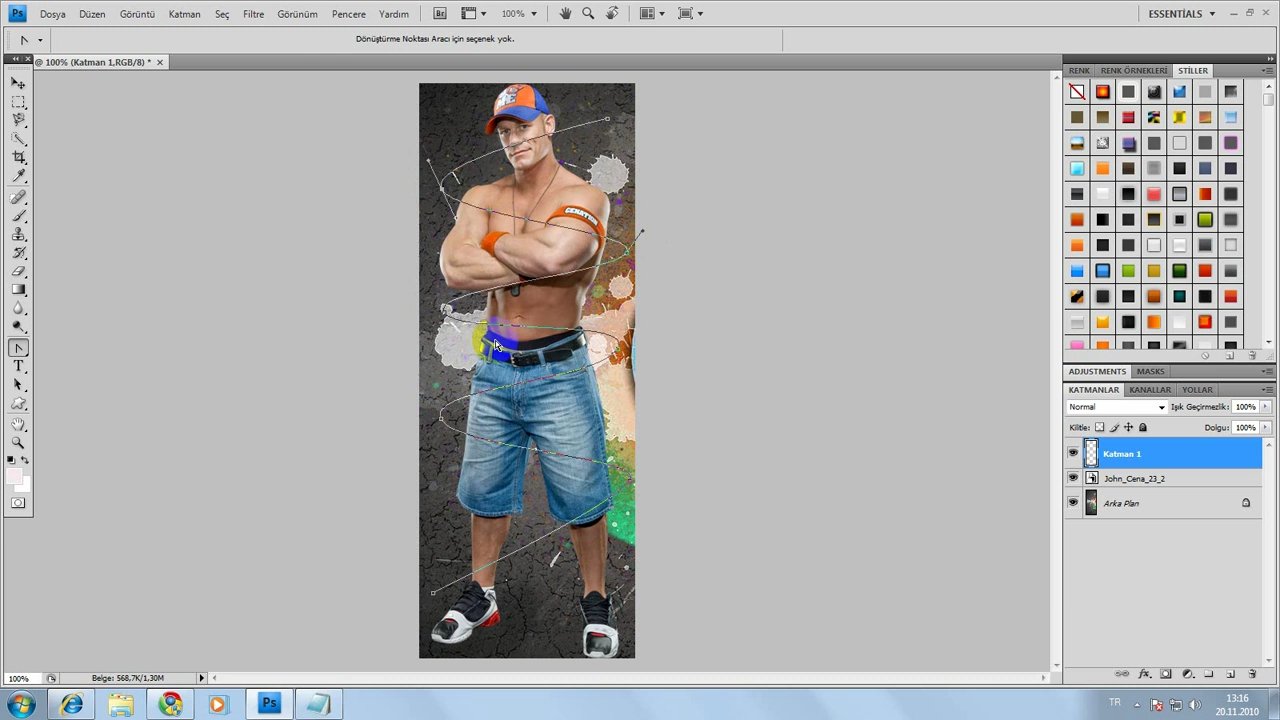This screenshot has width=1280, height=720.
Task: Create a new layer group folder icon
Action: click(1209, 675)
